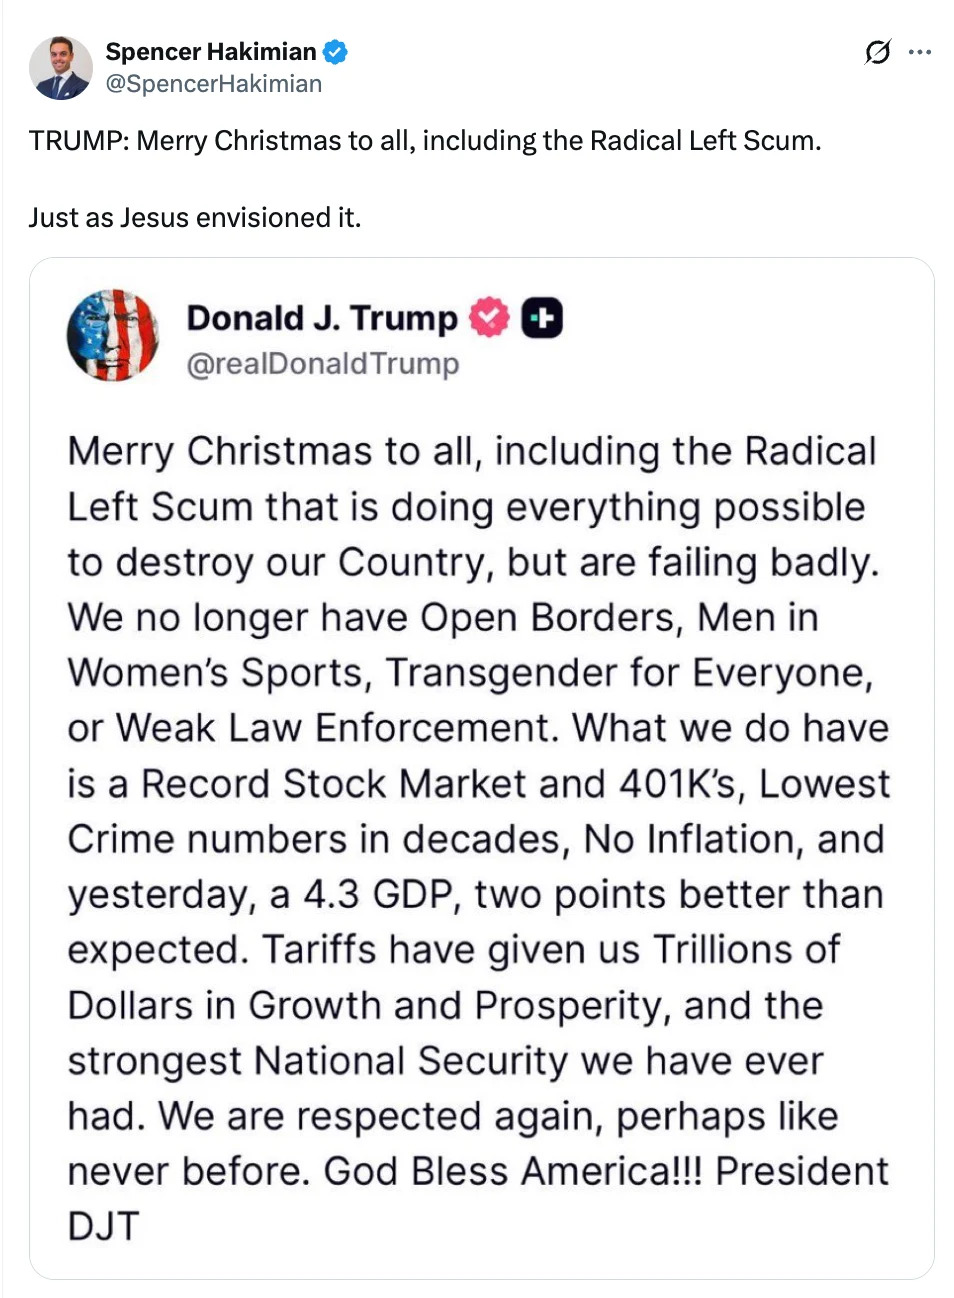Open the three-dot more options menu
The width and height of the screenshot is (954, 1298).
pyautogui.click(x=920, y=52)
